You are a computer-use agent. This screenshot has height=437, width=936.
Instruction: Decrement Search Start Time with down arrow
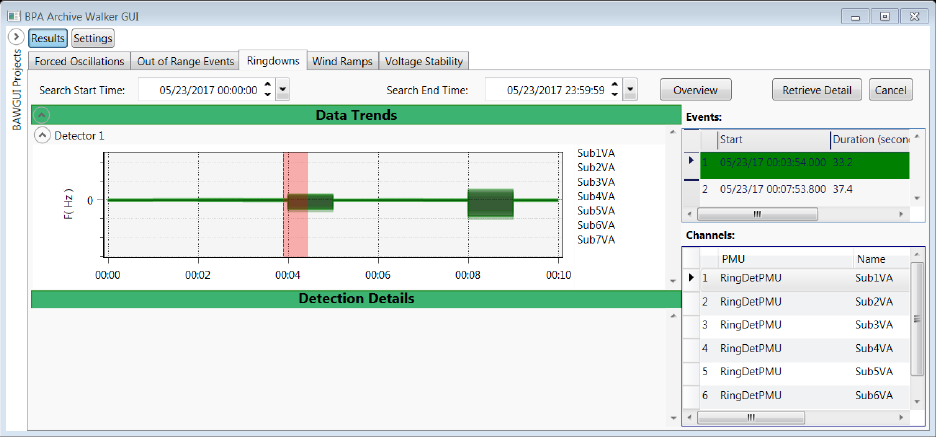point(267,94)
